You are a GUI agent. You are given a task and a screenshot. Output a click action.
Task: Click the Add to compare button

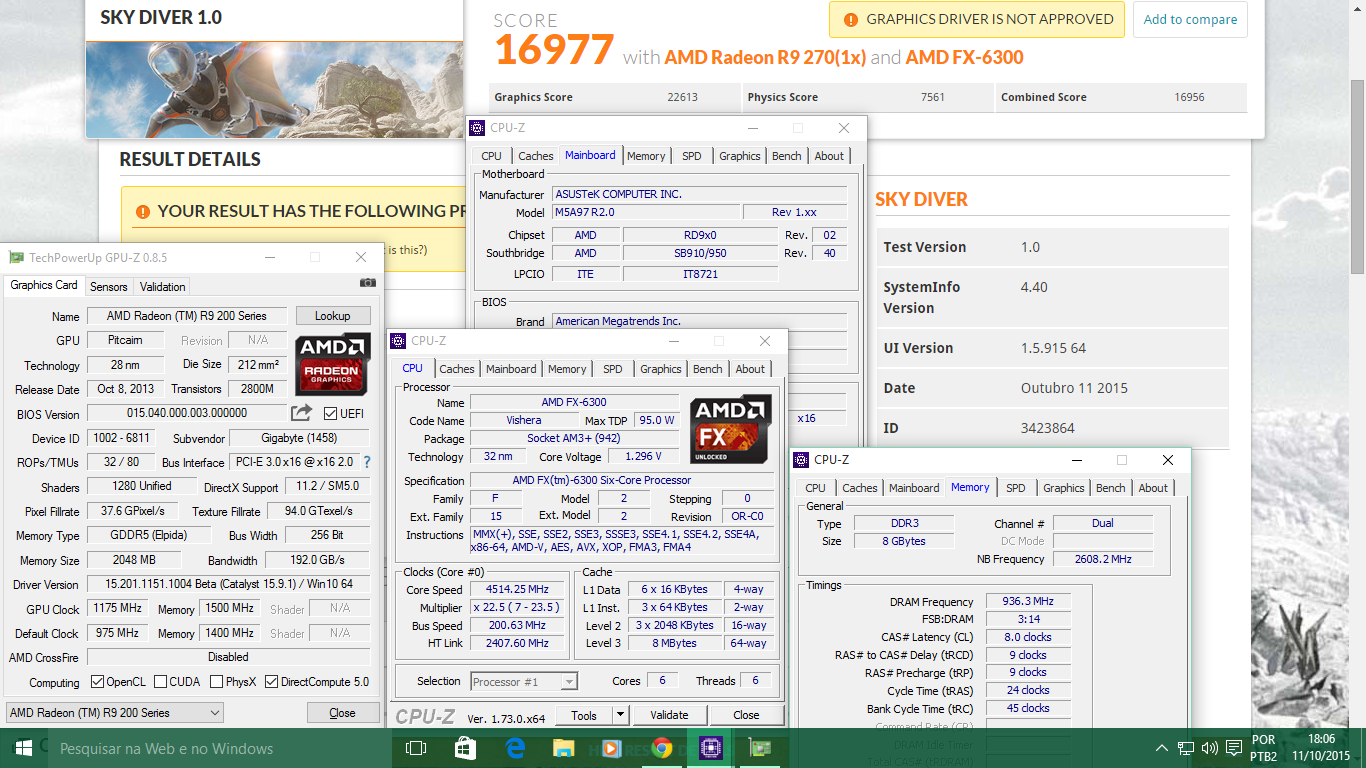pos(1190,19)
